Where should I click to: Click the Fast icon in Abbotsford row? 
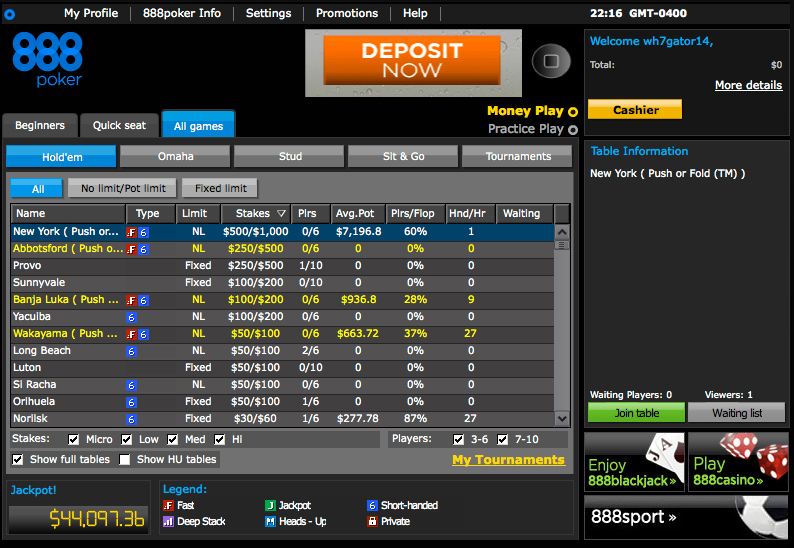(x=131, y=249)
